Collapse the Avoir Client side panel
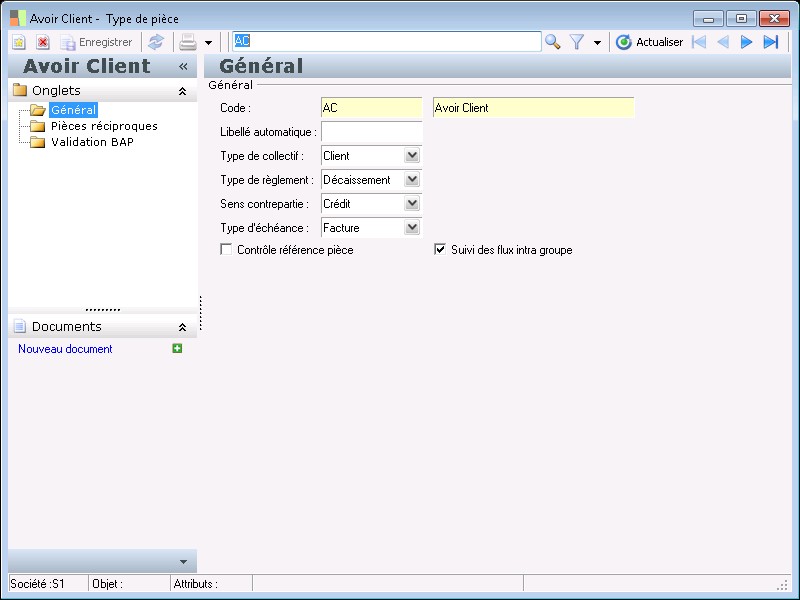The height and width of the screenshot is (600, 800). [x=183, y=66]
